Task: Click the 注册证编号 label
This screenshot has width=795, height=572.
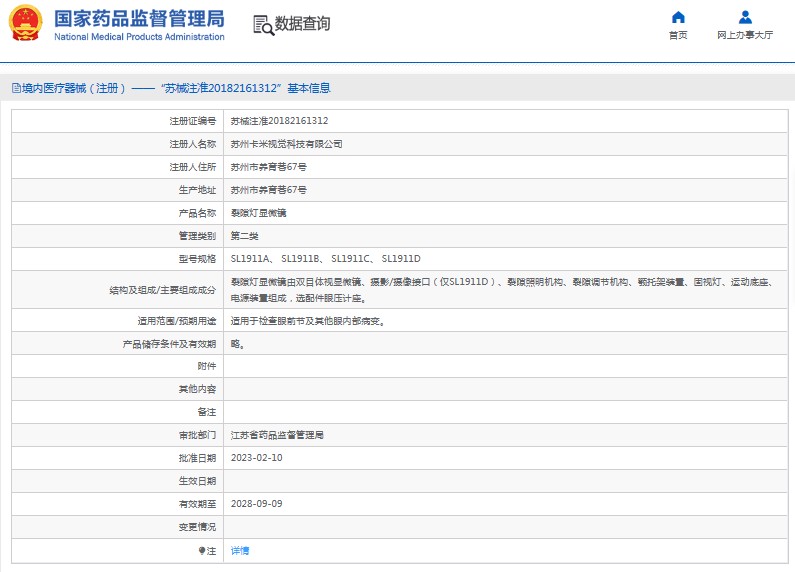Action: click(193, 121)
